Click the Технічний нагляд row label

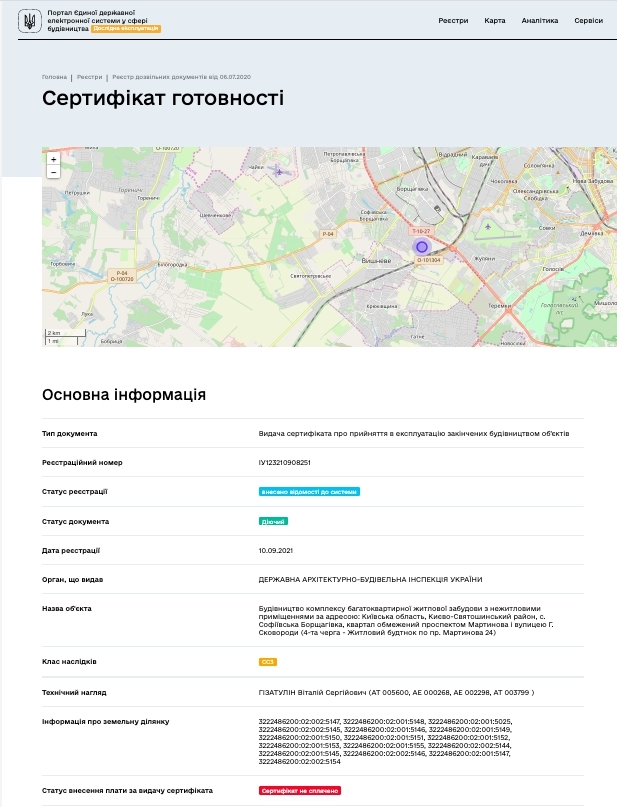tap(74, 693)
